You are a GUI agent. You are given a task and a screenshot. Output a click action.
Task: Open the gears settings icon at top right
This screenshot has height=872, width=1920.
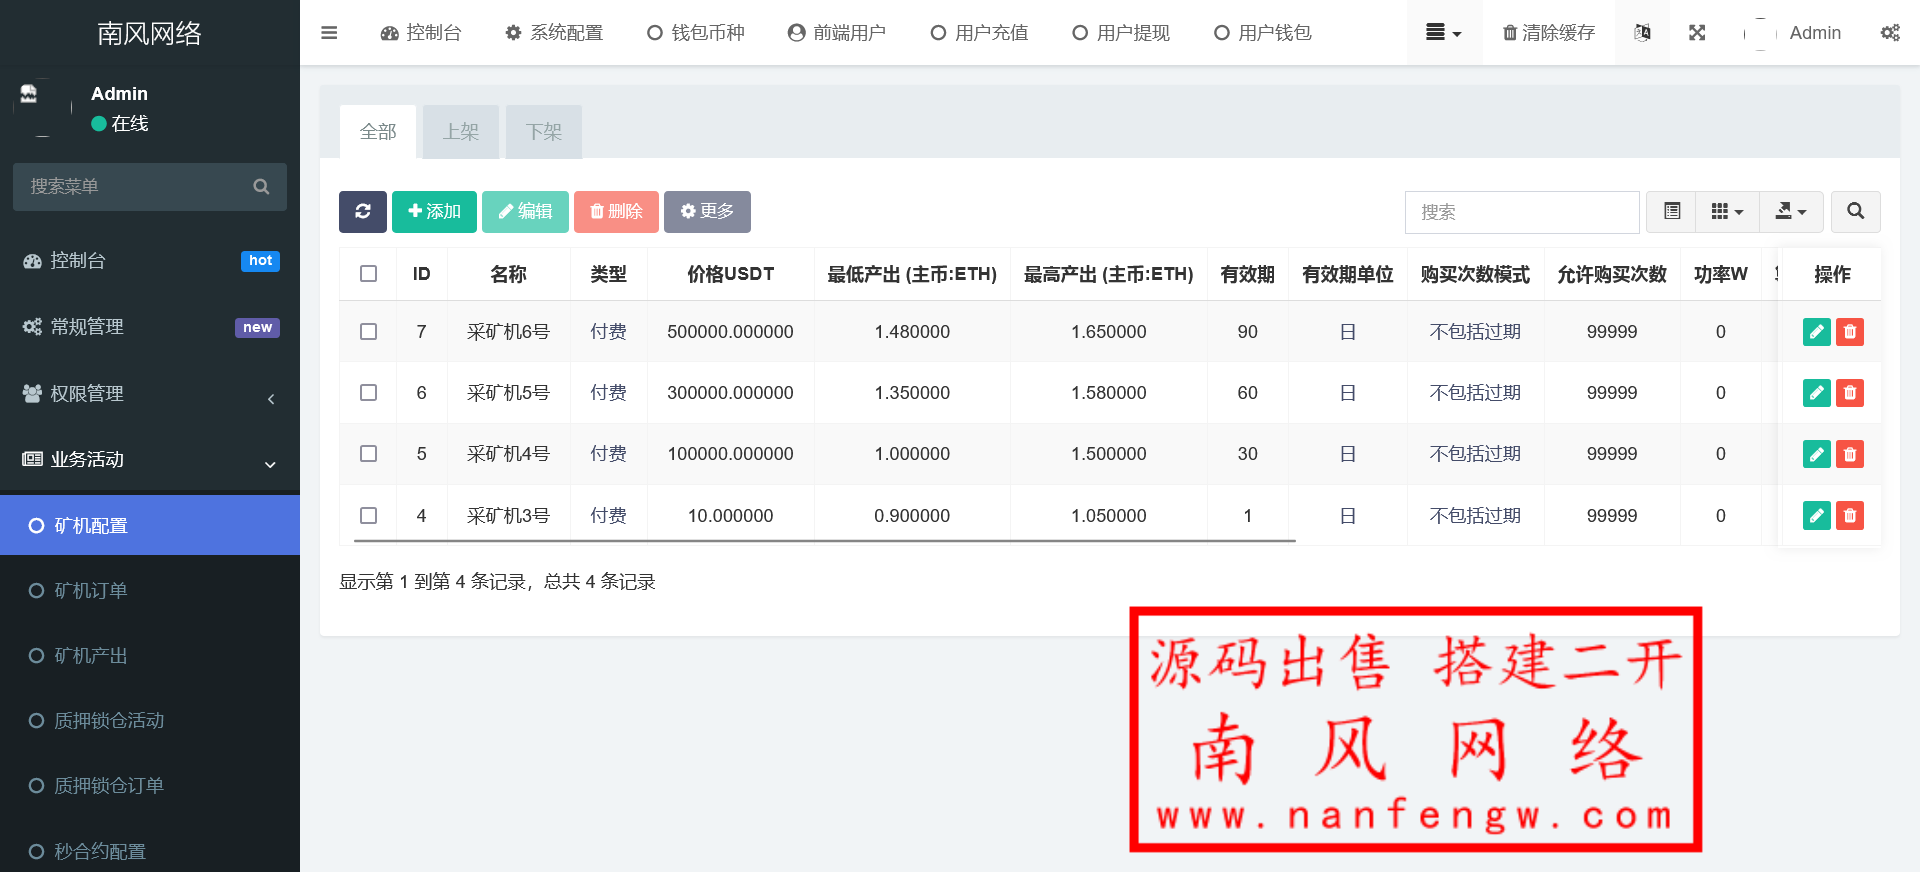tap(1889, 33)
